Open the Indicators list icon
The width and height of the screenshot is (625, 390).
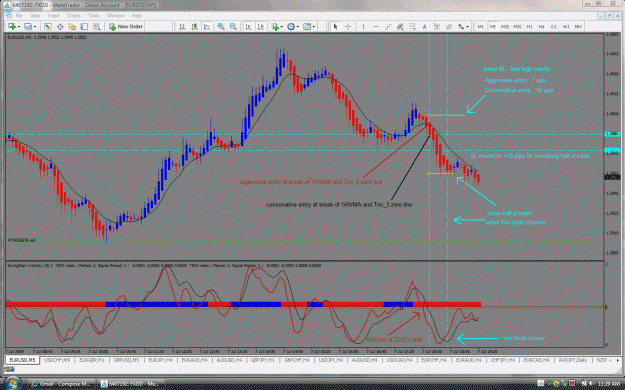coord(275,27)
